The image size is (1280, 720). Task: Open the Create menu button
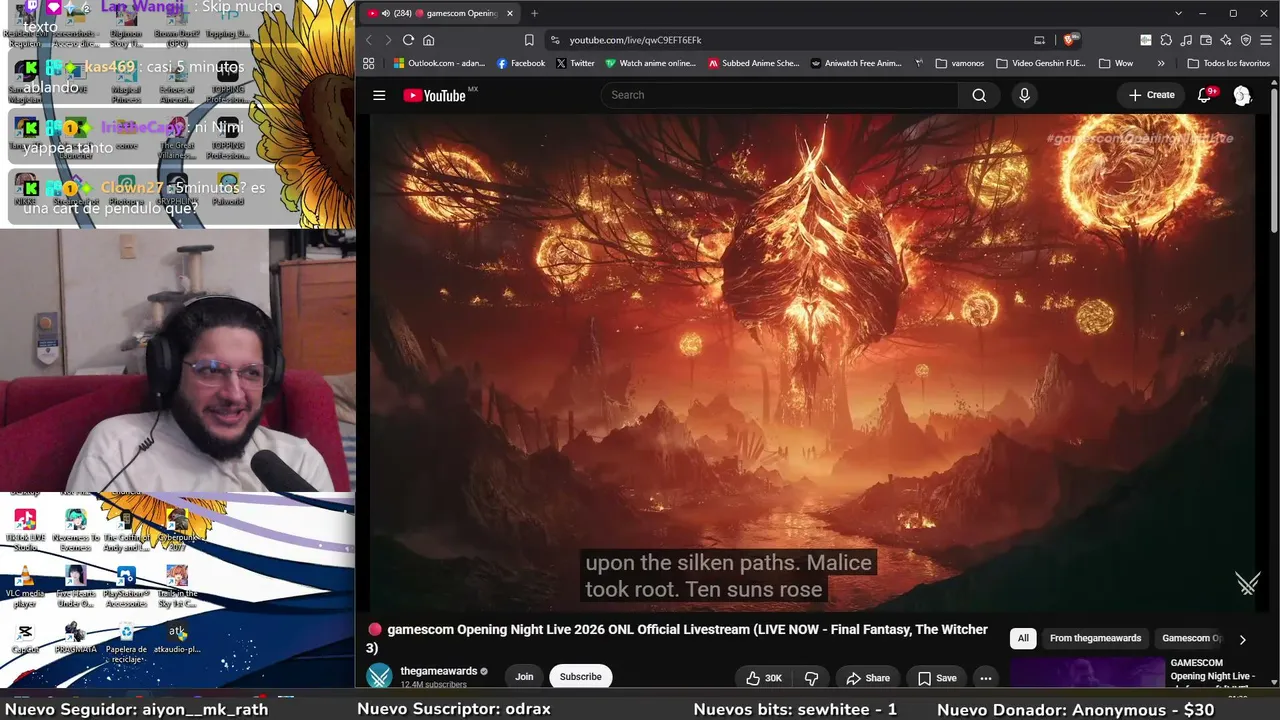[1152, 95]
